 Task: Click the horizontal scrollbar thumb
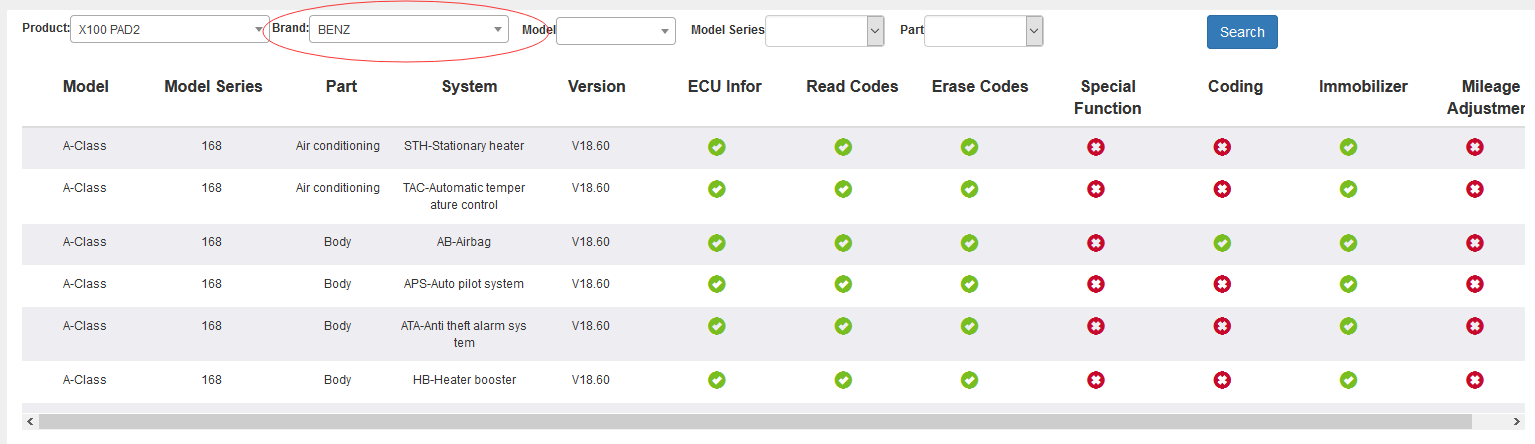point(755,422)
